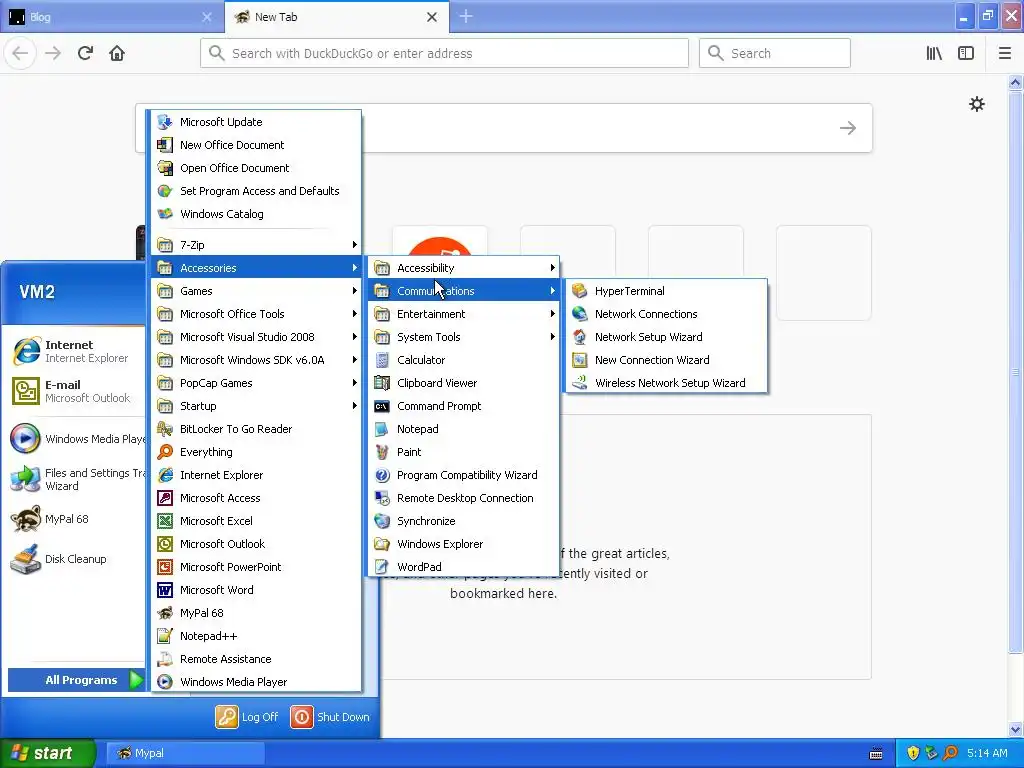The width and height of the screenshot is (1024, 768).
Task: Expand the System Tools submenu arrow
Action: 552,337
